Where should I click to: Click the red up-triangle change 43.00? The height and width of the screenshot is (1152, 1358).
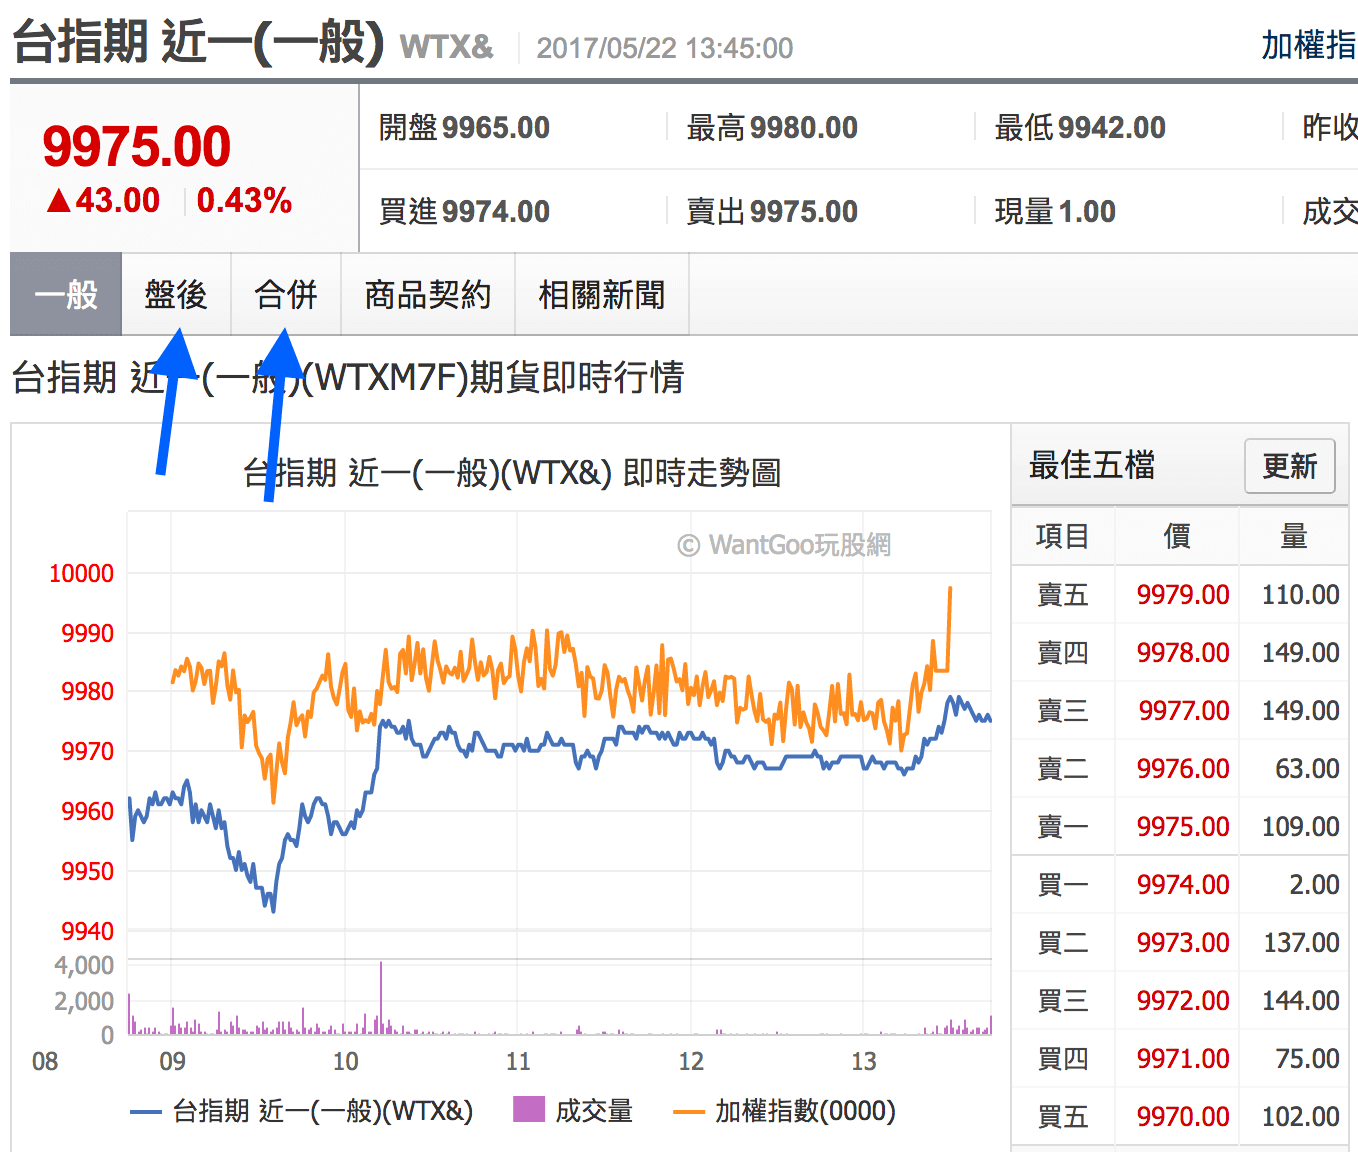click(x=103, y=200)
